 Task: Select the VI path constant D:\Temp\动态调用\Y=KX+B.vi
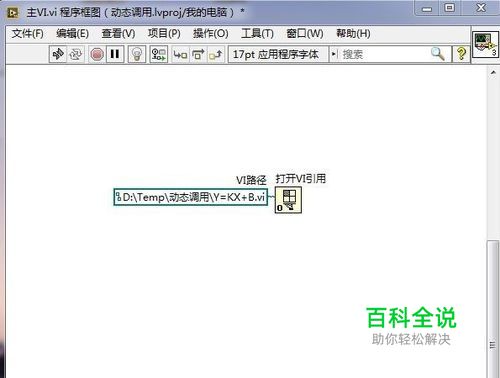click(x=191, y=197)
